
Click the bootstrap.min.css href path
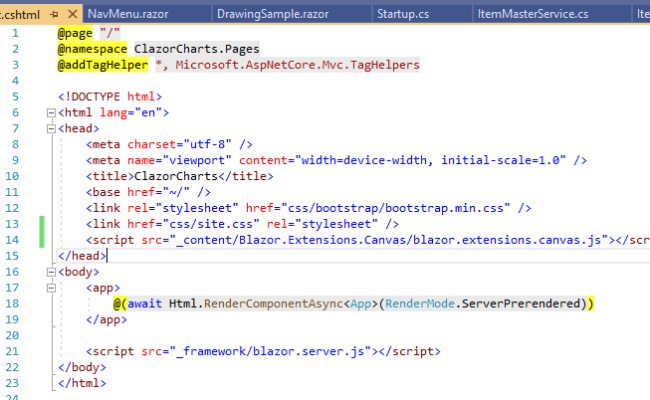[395, 208]
